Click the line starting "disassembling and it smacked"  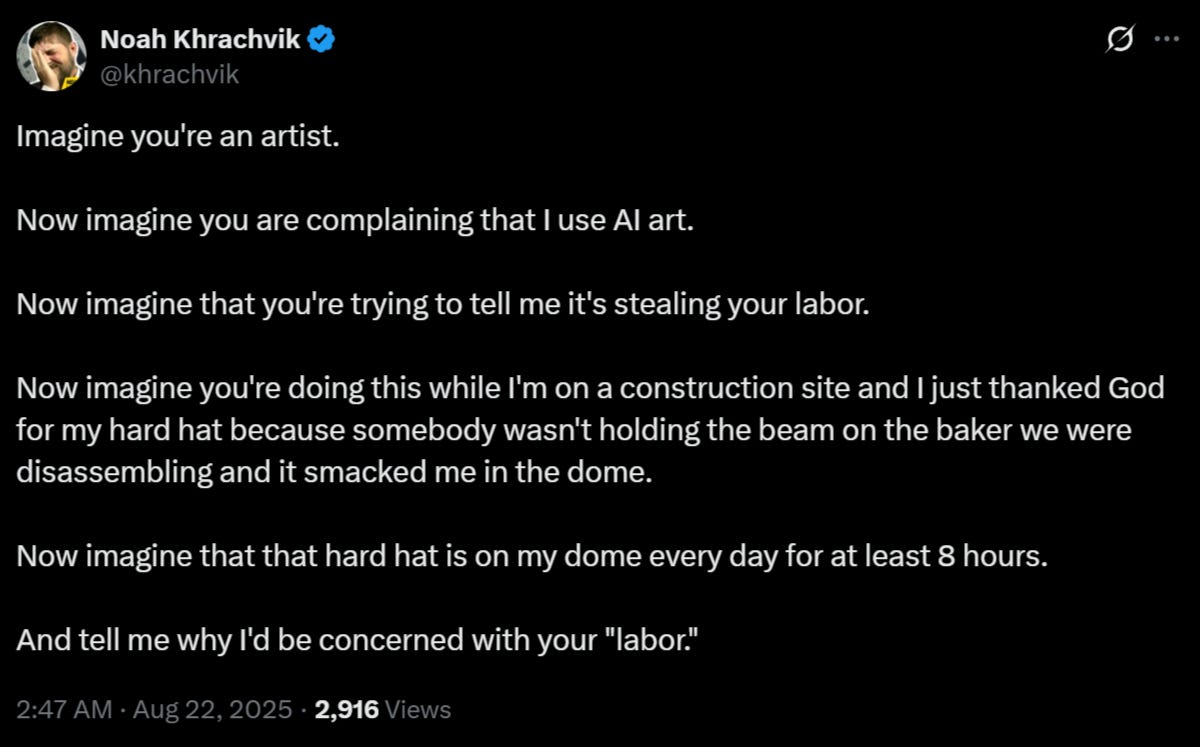(x=334, y=472)
